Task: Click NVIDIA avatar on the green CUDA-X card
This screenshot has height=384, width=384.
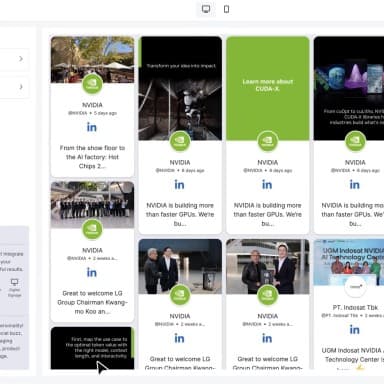Action: click(268, 141)
